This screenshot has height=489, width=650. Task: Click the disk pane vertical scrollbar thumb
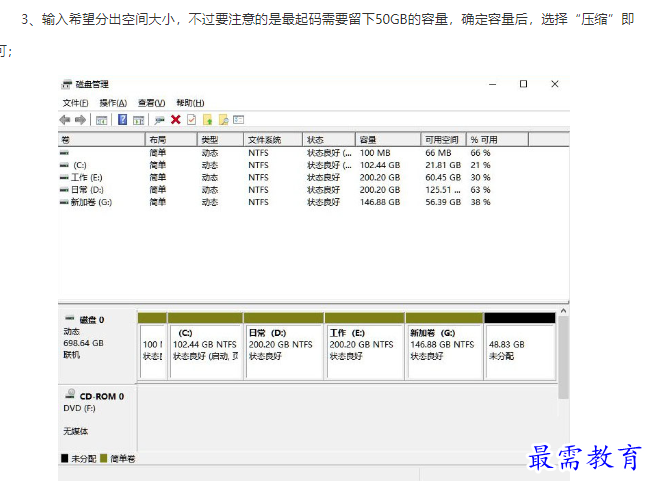[563, 358]
